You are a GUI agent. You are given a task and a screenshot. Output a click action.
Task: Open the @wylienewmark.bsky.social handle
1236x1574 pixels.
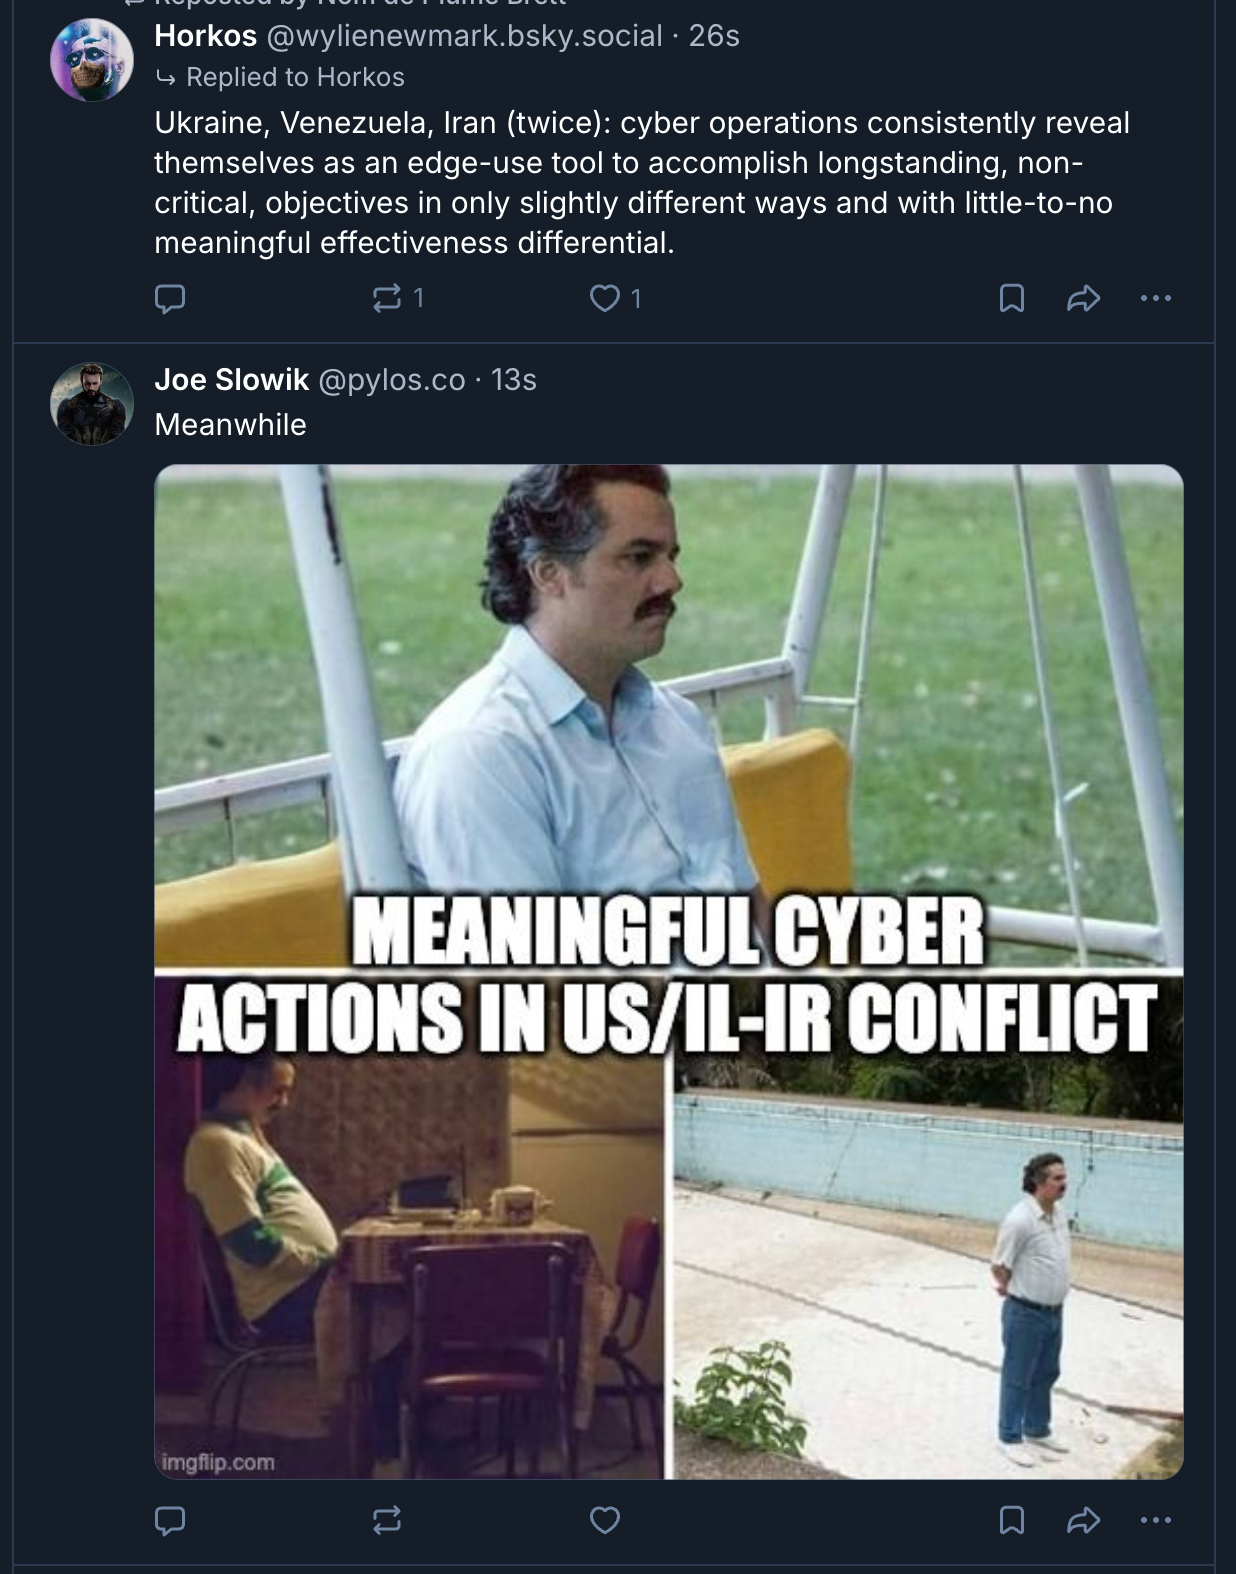464,36
